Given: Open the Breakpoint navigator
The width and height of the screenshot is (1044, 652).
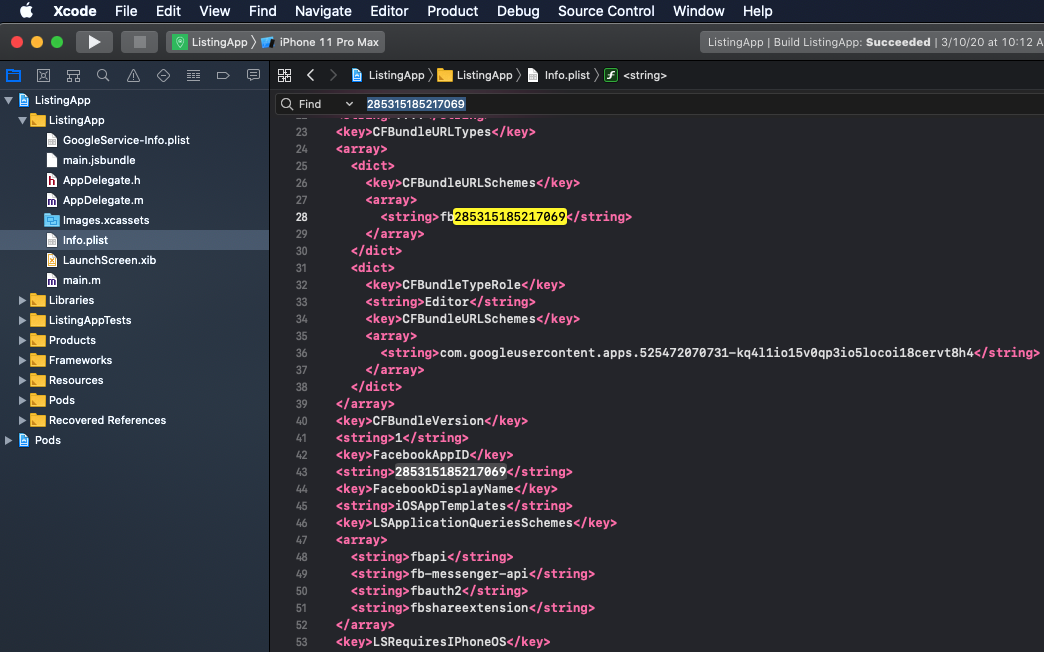Looking at the screenshot, I should point(223,76).
